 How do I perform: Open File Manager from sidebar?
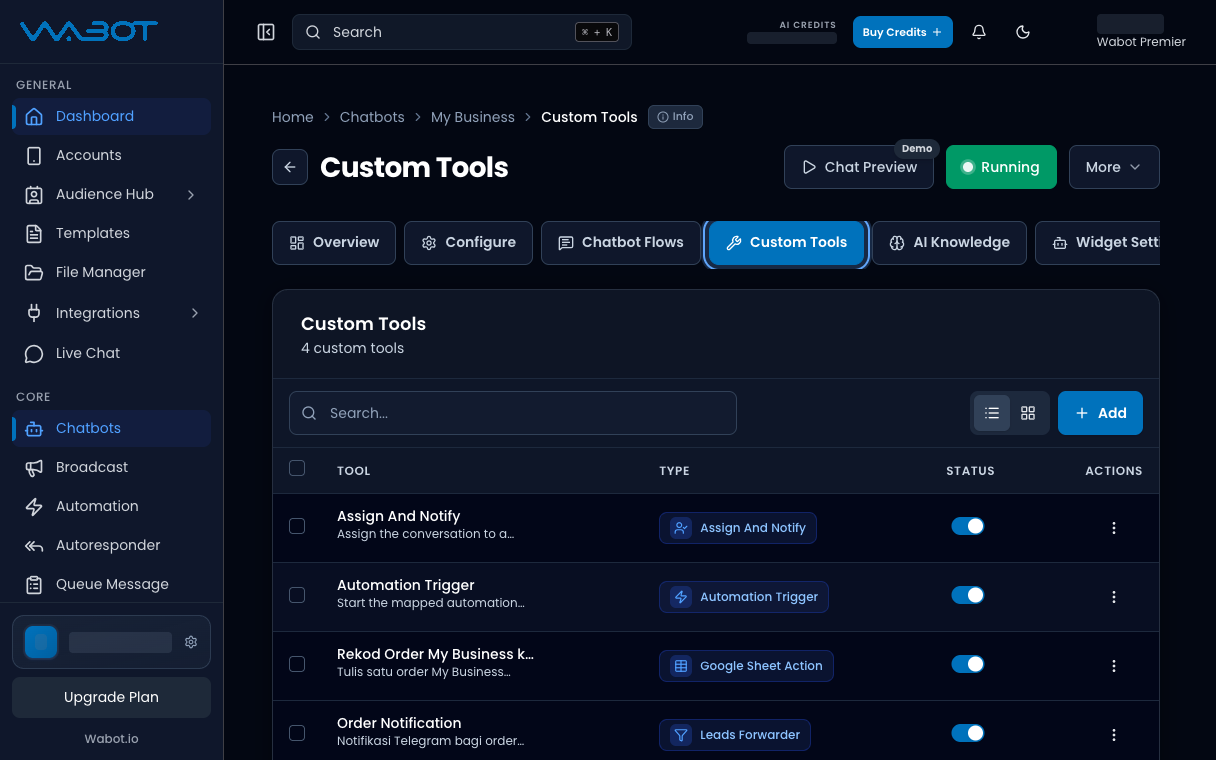pyautogui.click(x=111, y=272)
